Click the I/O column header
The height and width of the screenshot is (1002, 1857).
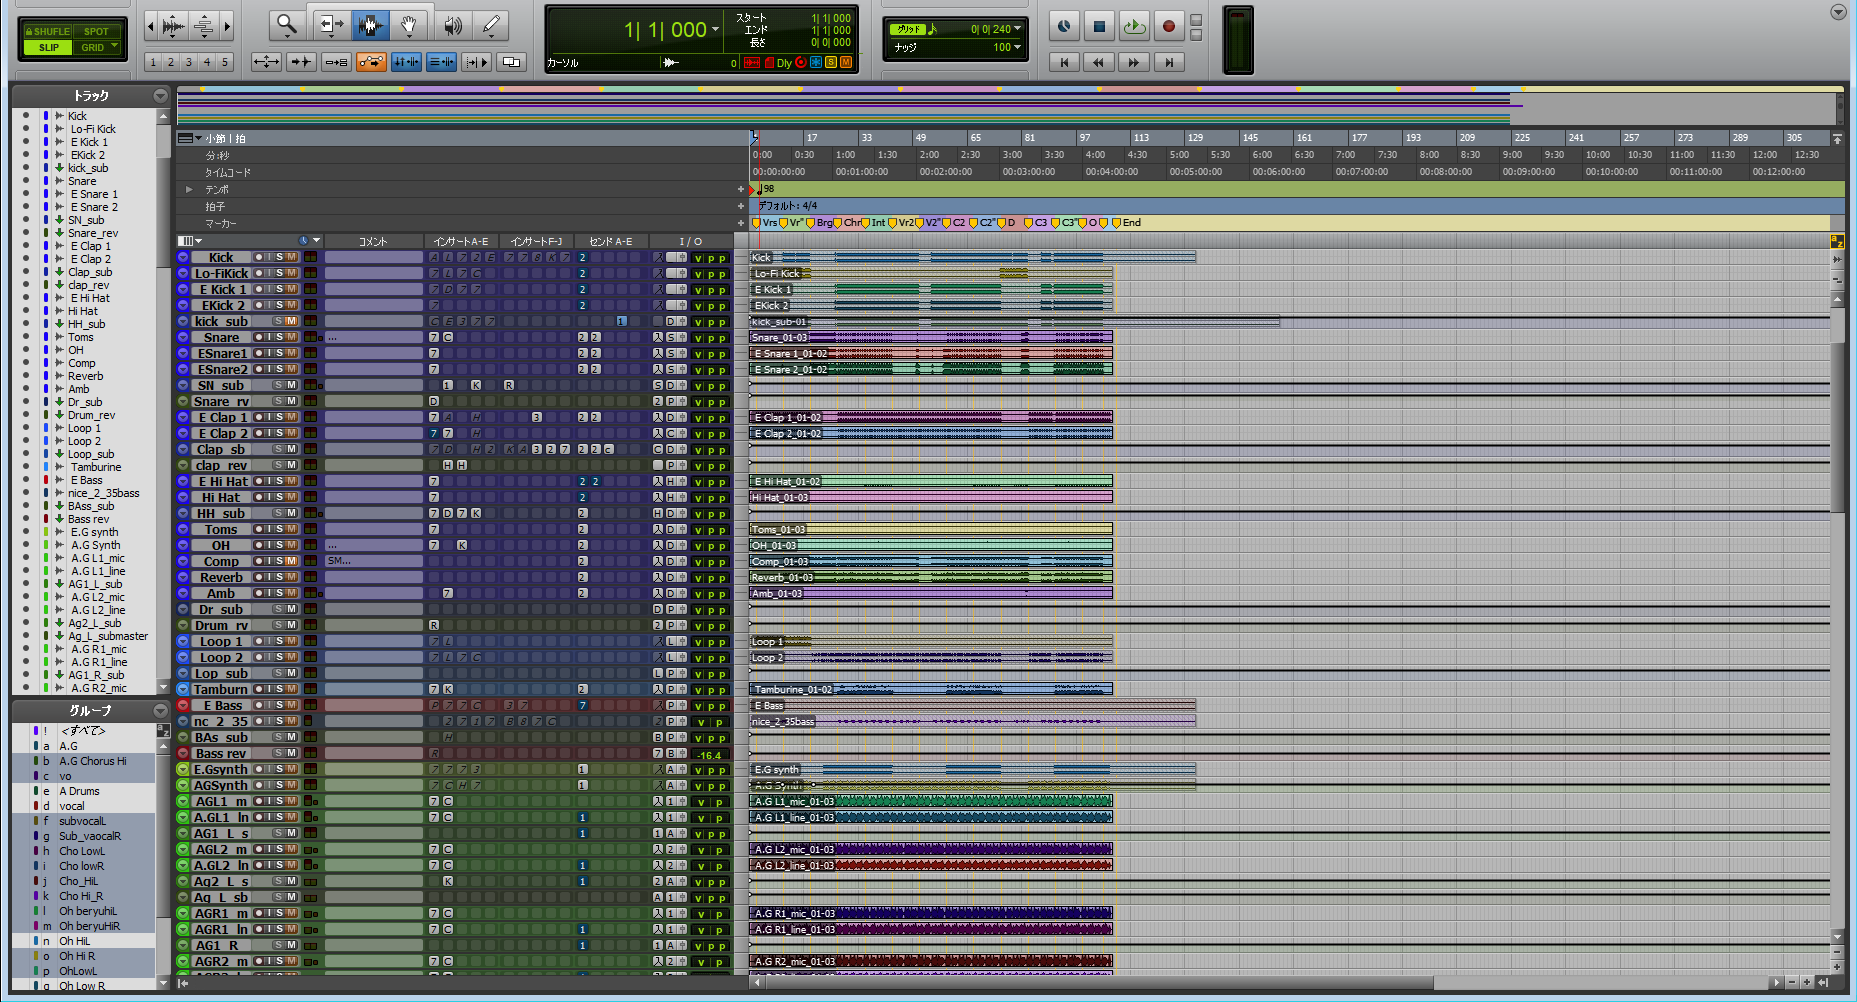[691, 241]
